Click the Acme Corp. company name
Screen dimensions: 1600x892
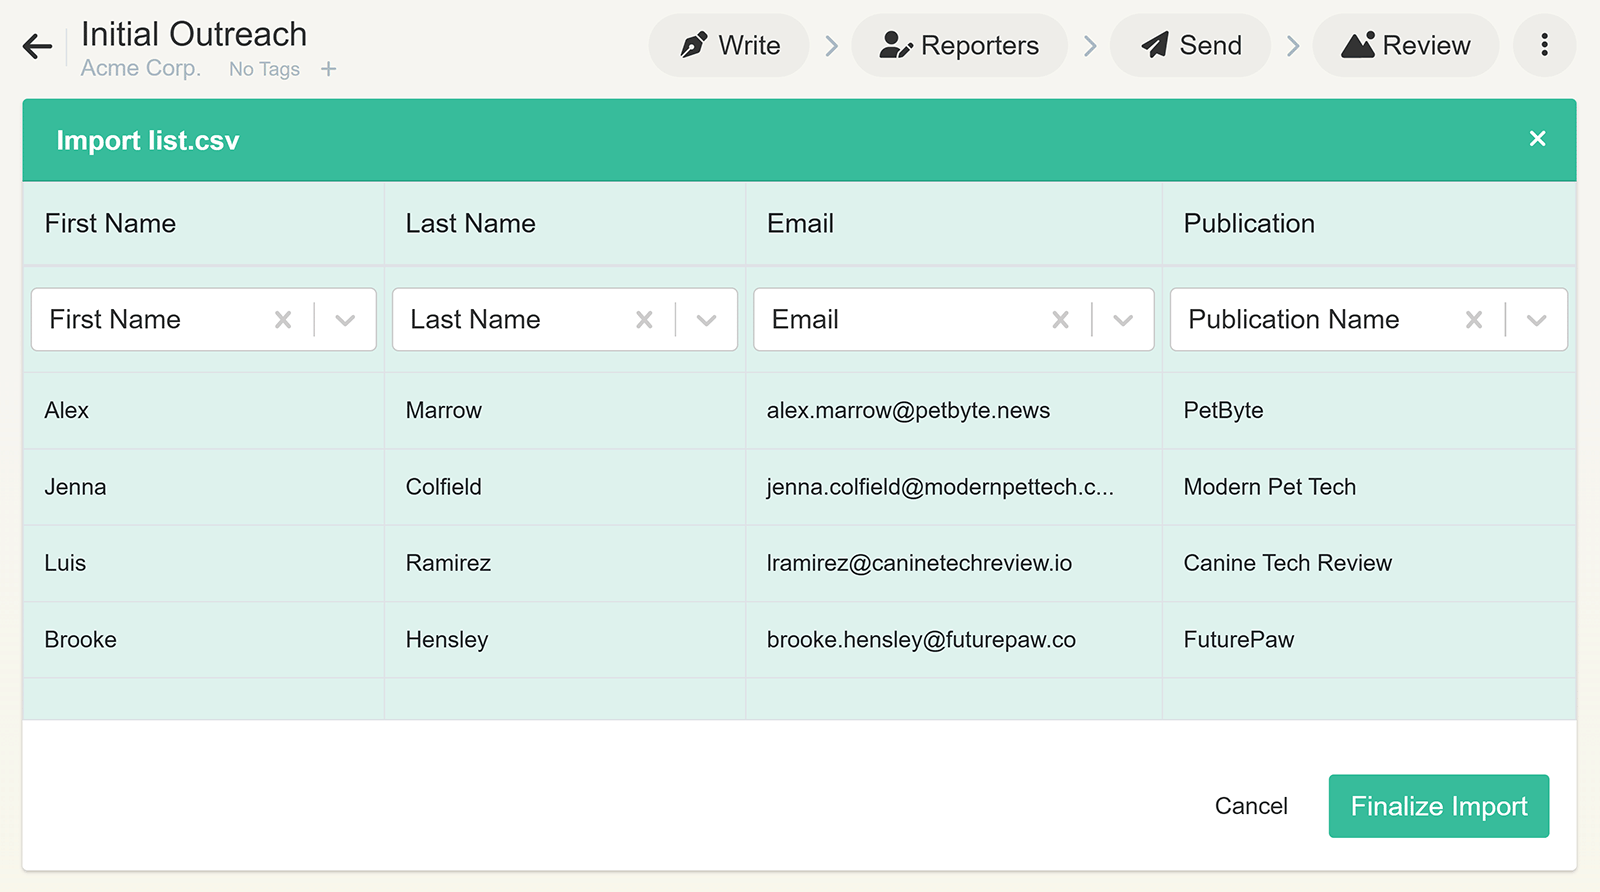pyautogui.click(x=141, y=68)
